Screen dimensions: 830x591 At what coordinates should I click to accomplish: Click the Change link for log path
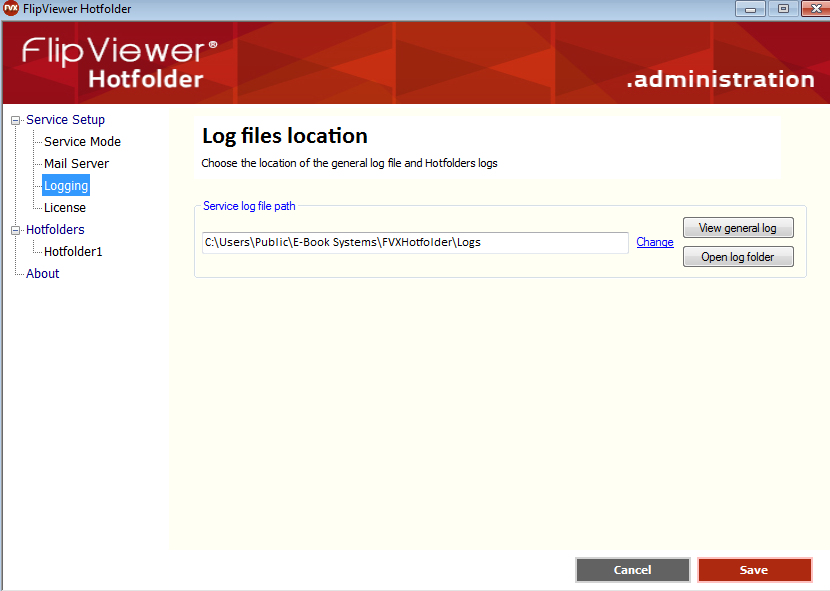click(655, 242)
